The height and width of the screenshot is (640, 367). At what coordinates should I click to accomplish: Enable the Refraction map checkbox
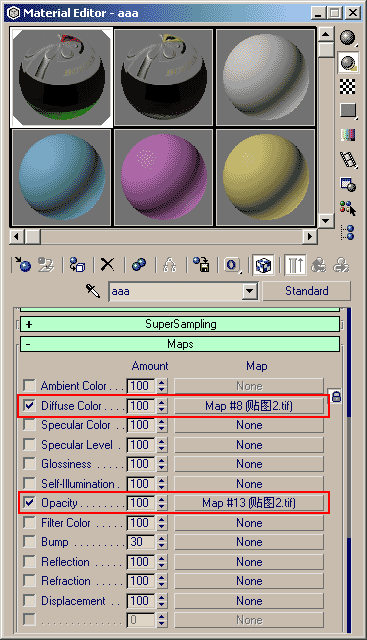[29, 580]
